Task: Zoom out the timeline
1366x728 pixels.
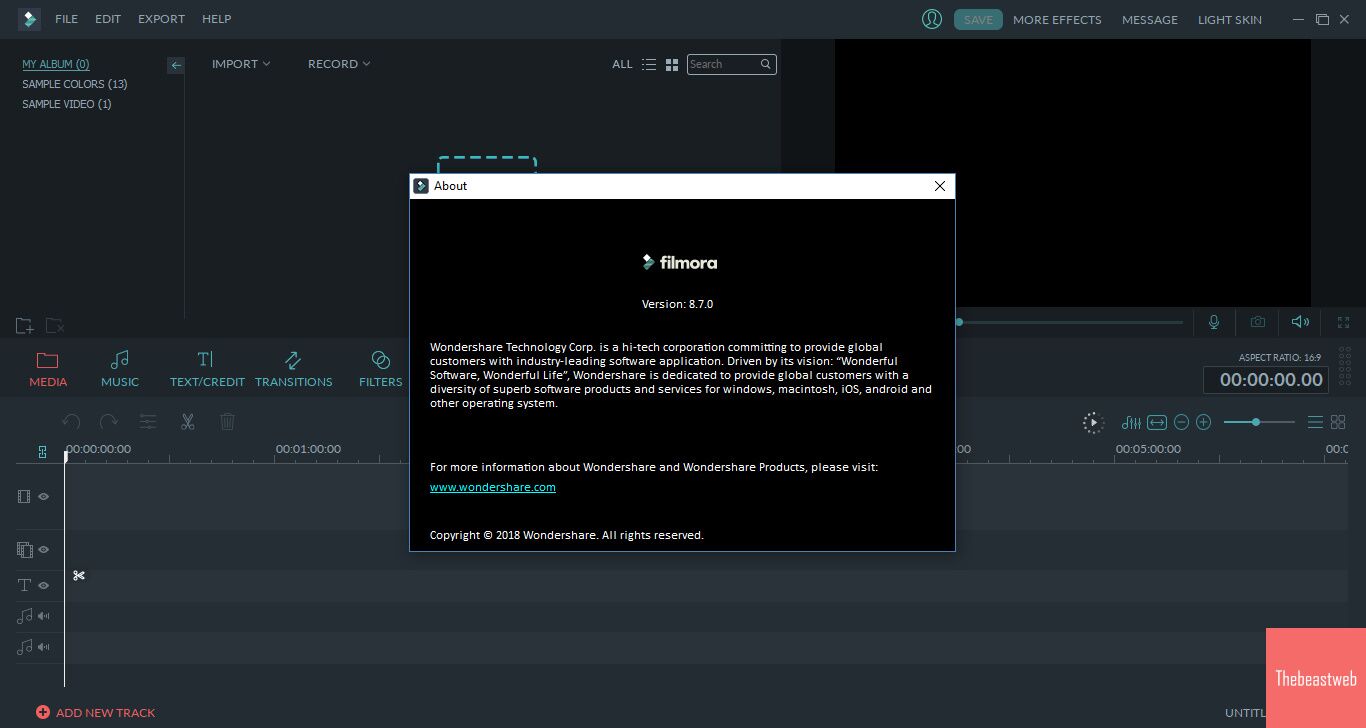Action: tap(1181, 423)
